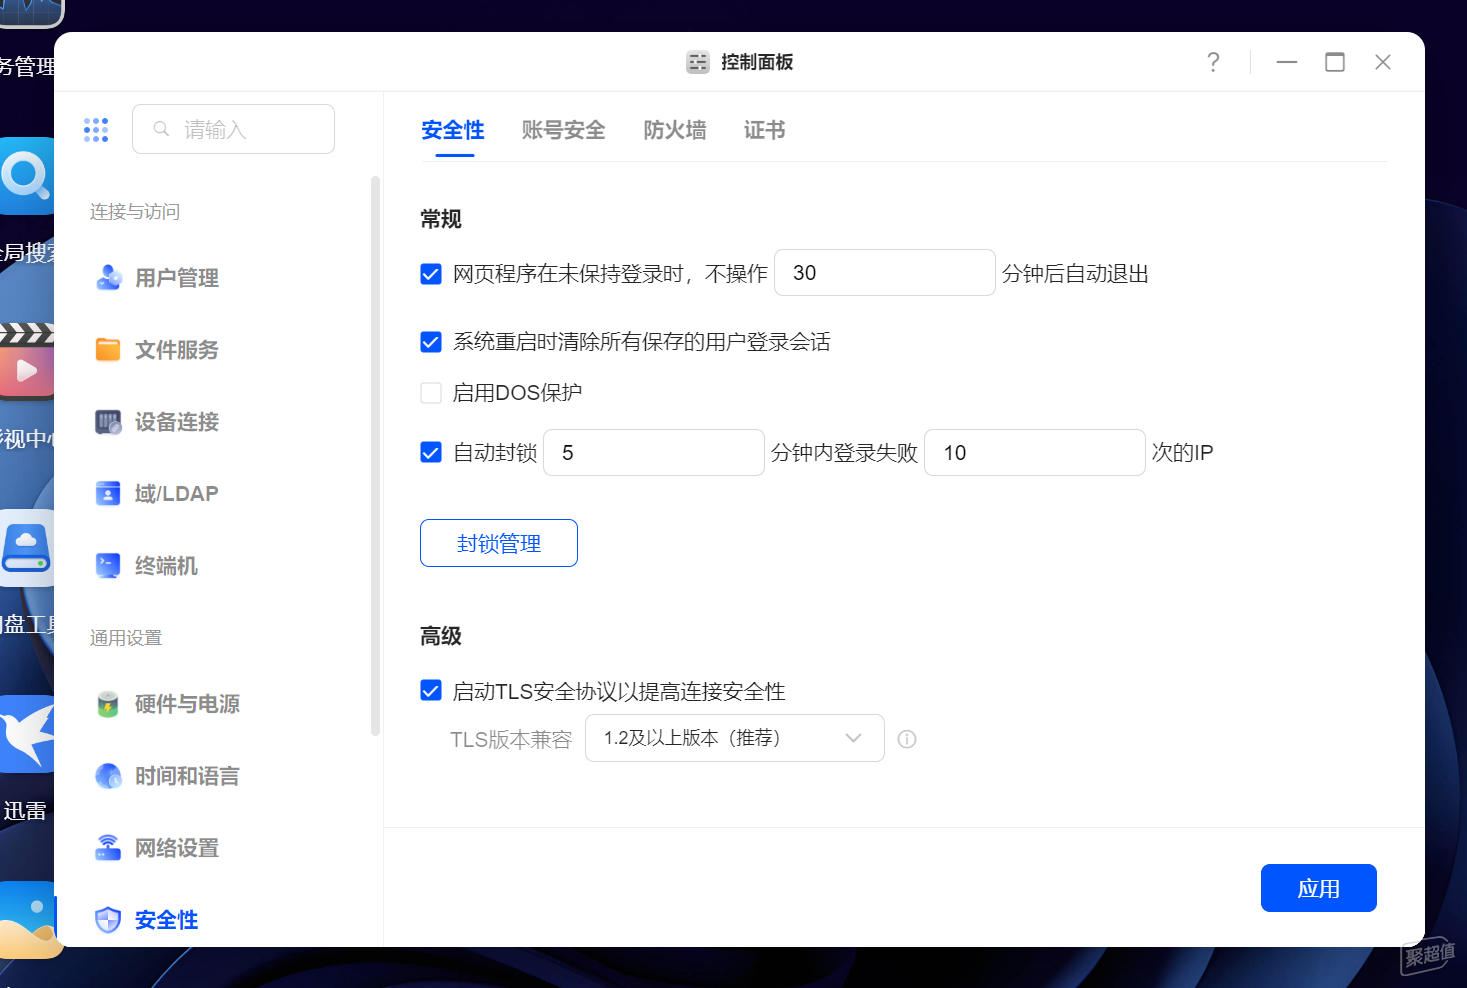The height and width of the screenshot is (988, 1467).
Task: Enable the 启用DOS保护 checkbox
Action: coord(431,393)
